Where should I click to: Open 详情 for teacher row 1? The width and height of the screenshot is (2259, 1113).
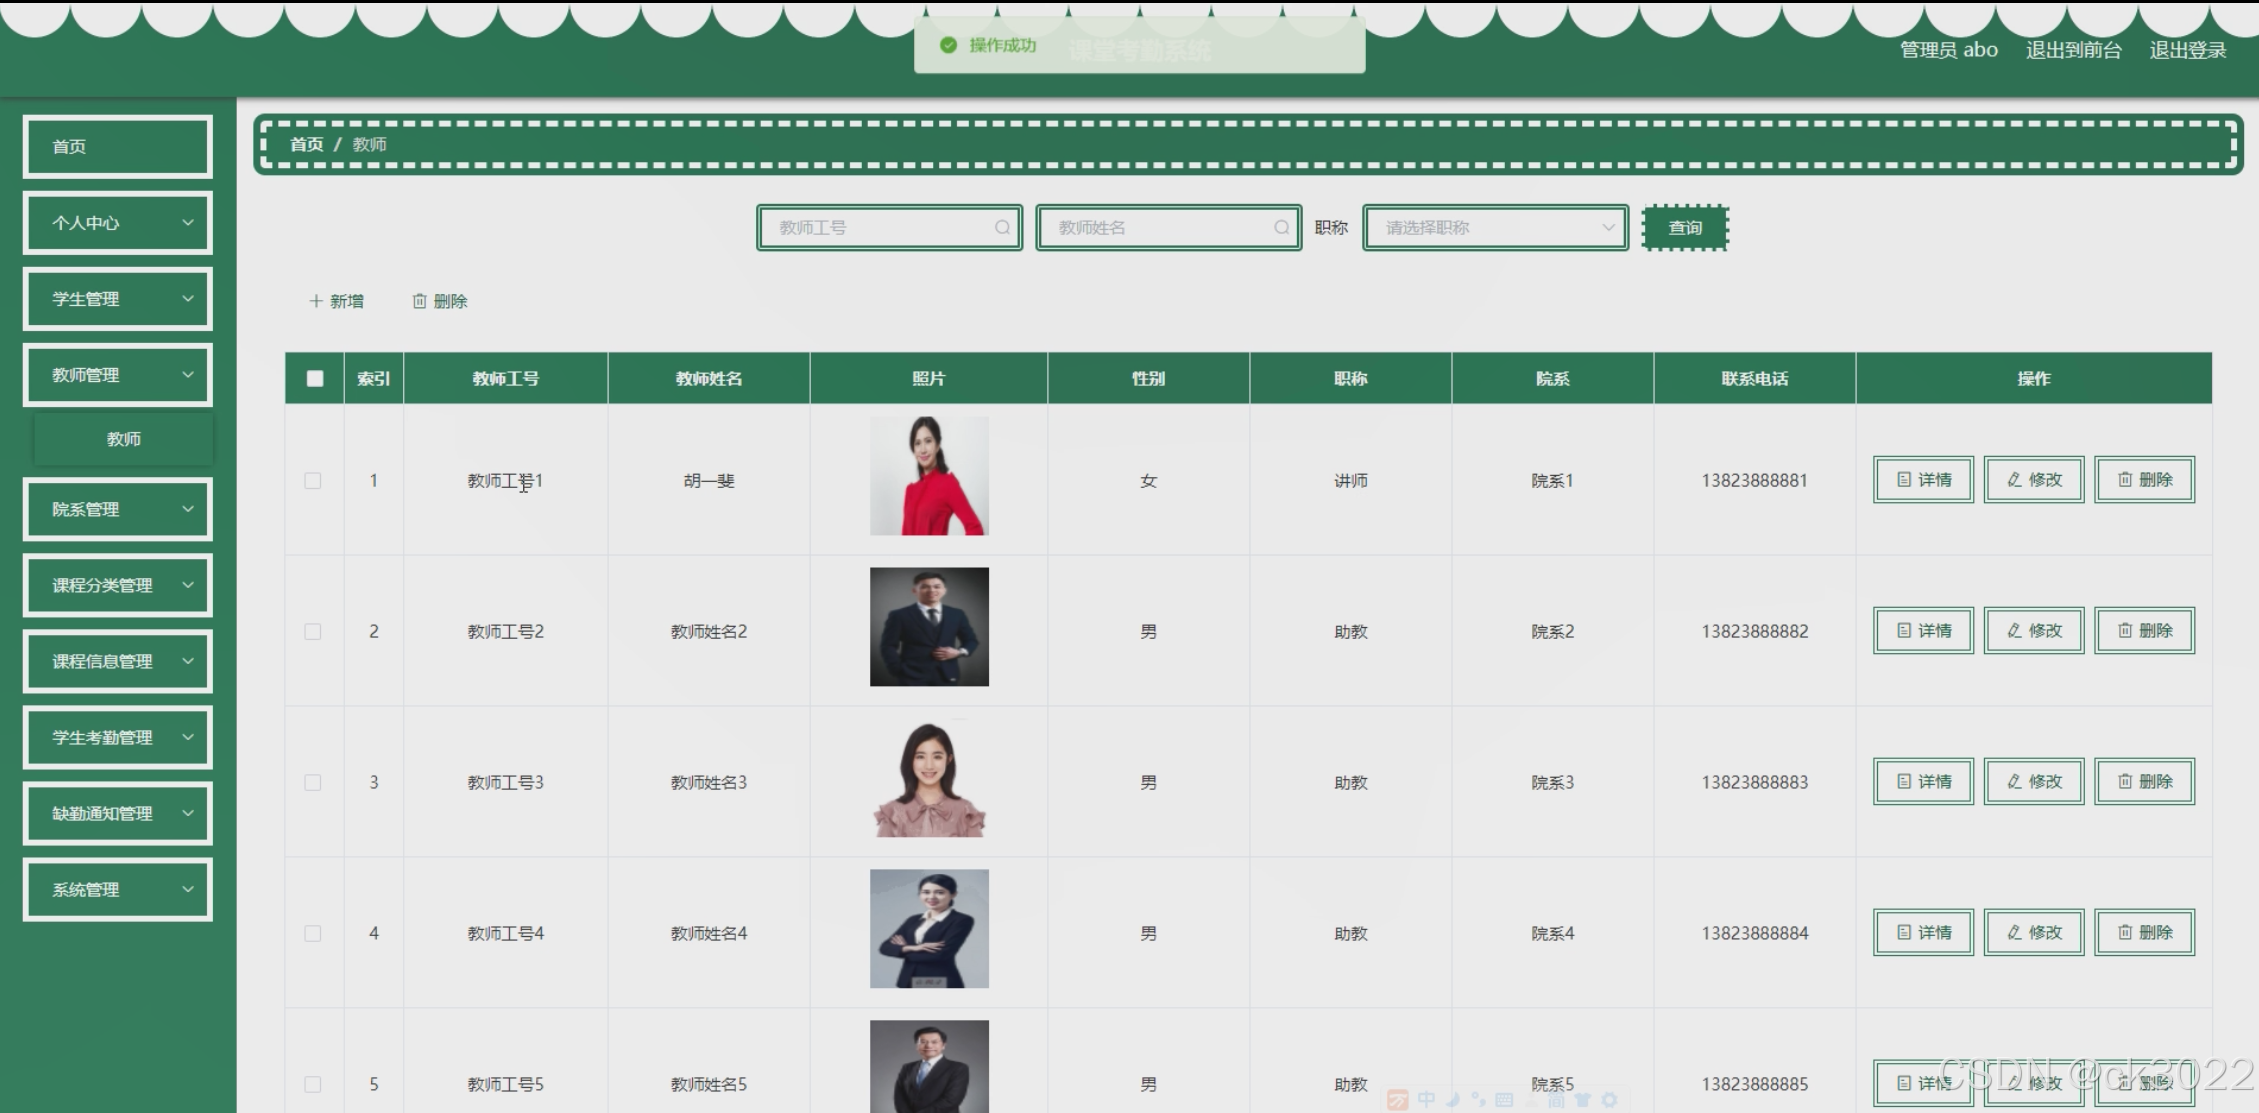[1923, 480]
